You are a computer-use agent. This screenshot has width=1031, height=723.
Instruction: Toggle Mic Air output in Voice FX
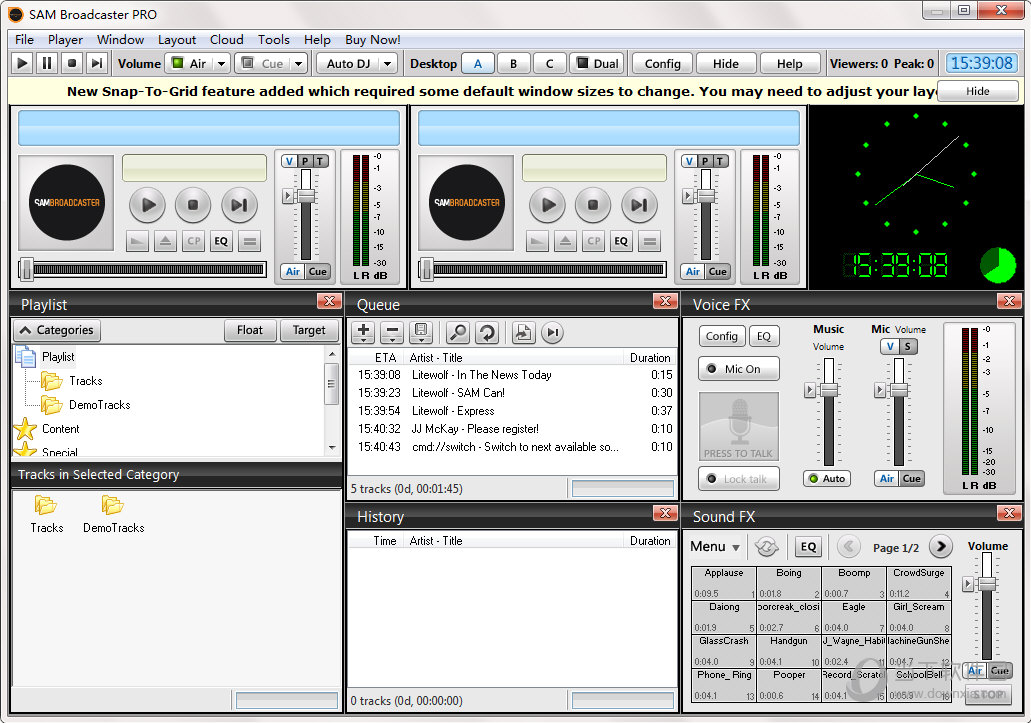[886, 478]
